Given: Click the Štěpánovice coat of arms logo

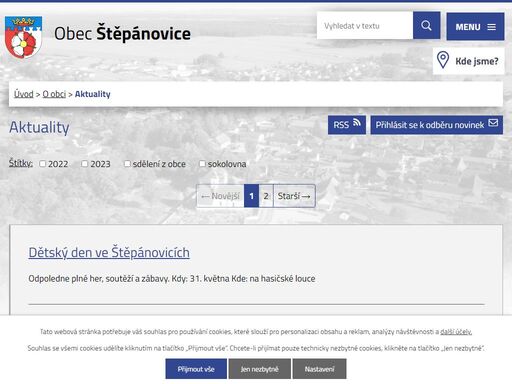Looking at the screenshot, I should pyautogui.click(x=23, y=37).
